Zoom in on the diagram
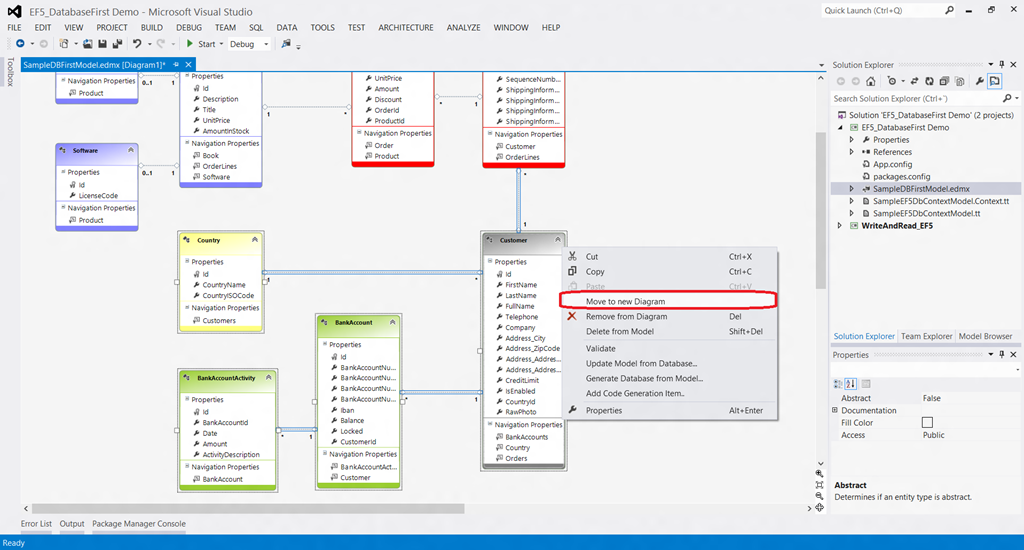1024x550 pixels. coord(820,474)
